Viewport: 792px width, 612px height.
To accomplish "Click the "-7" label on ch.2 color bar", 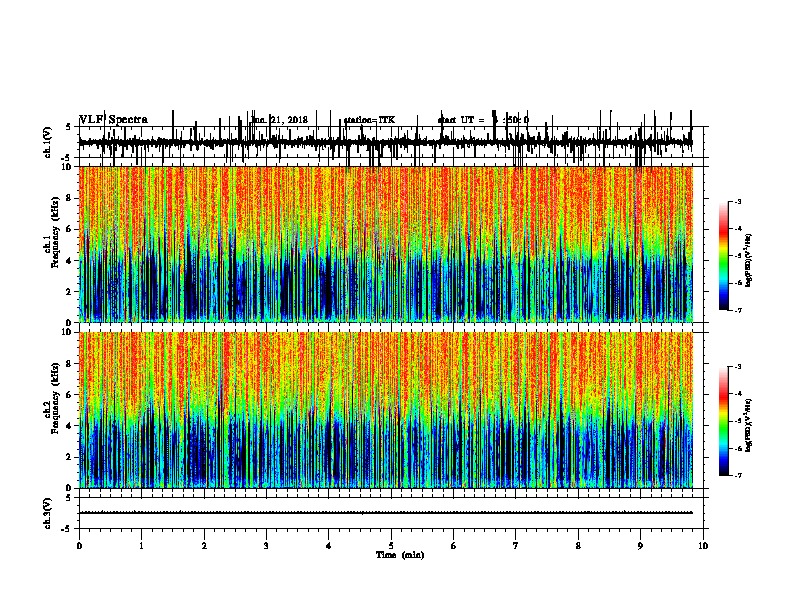I will tap(737, 476).
